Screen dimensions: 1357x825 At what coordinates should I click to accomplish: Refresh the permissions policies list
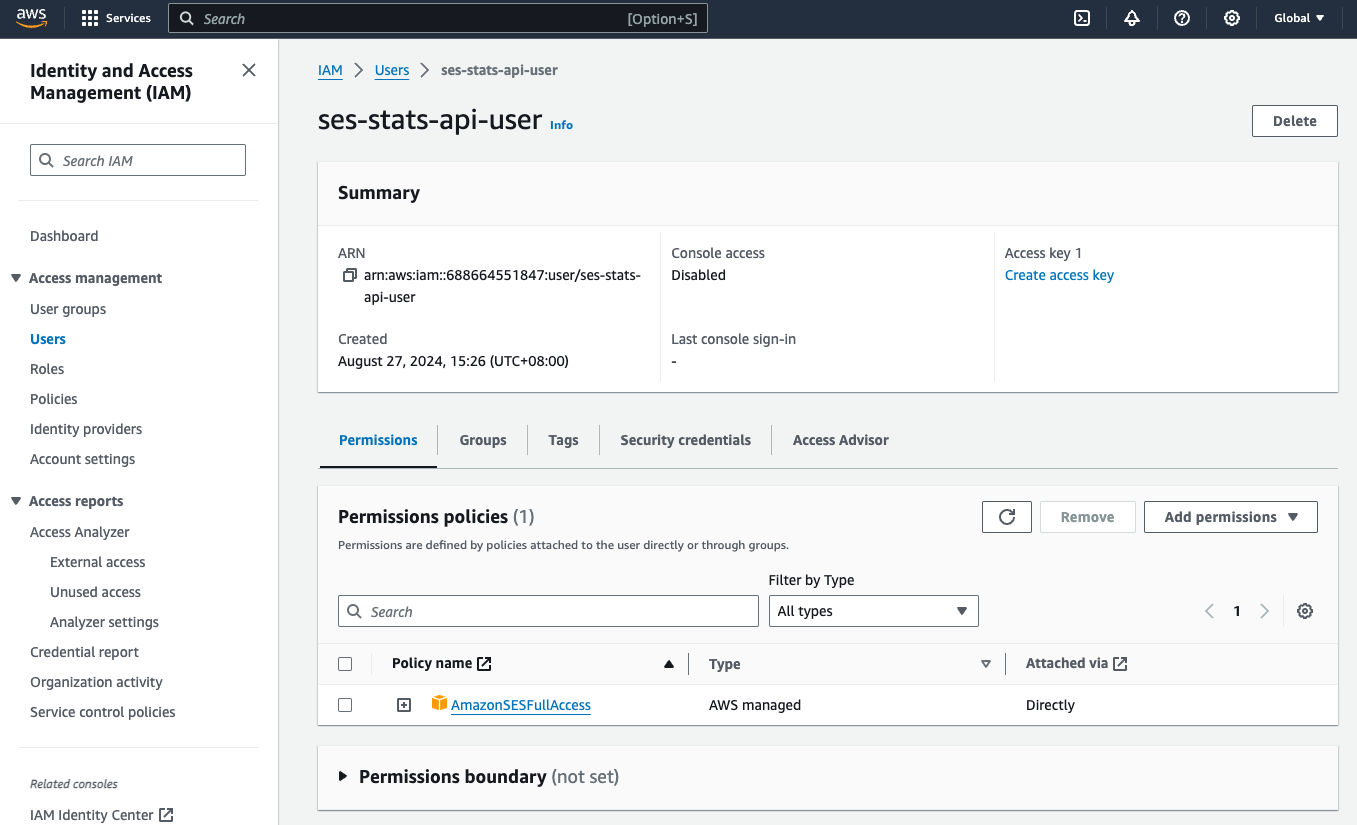click(1007, 517)
